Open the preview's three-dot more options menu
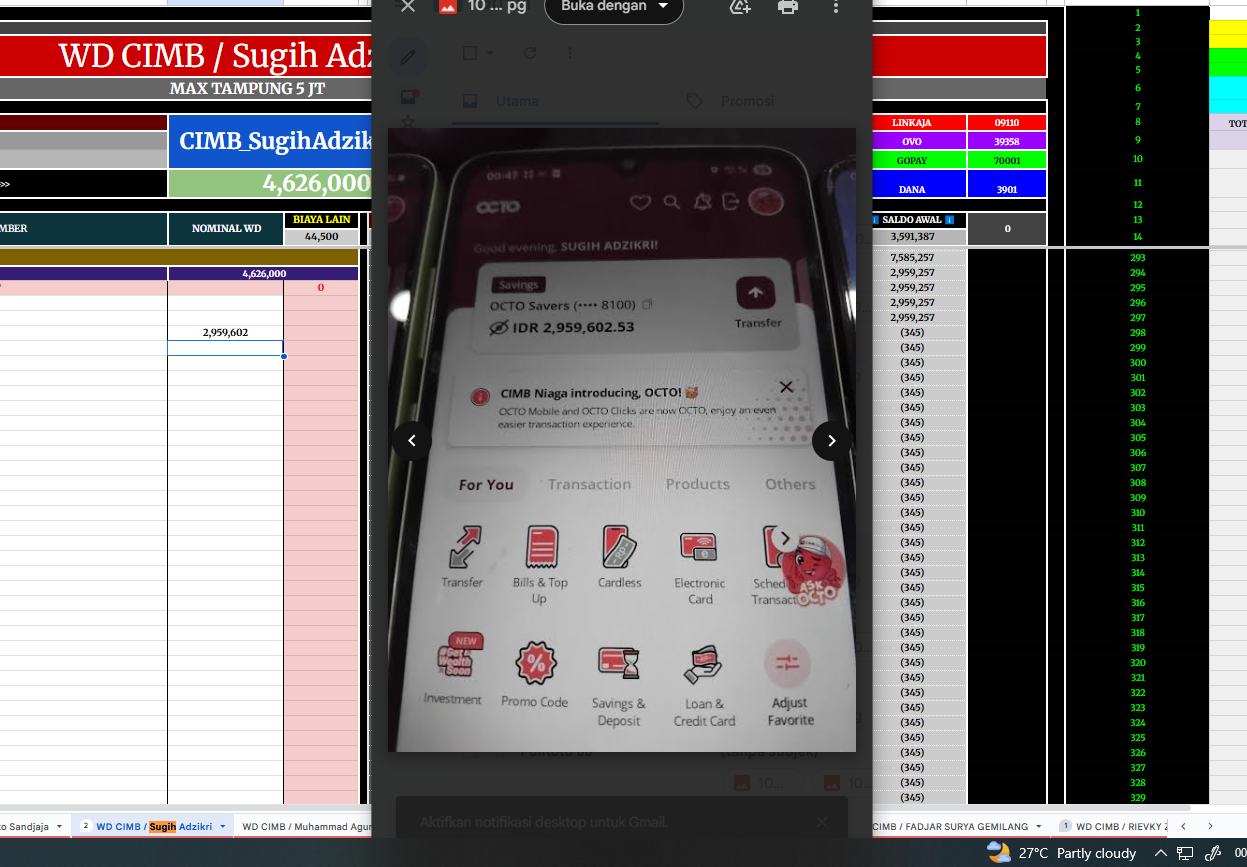Image resolution: width=1247 pixels, height=867 pixels. pyautogui.click(x=836, y=6)
